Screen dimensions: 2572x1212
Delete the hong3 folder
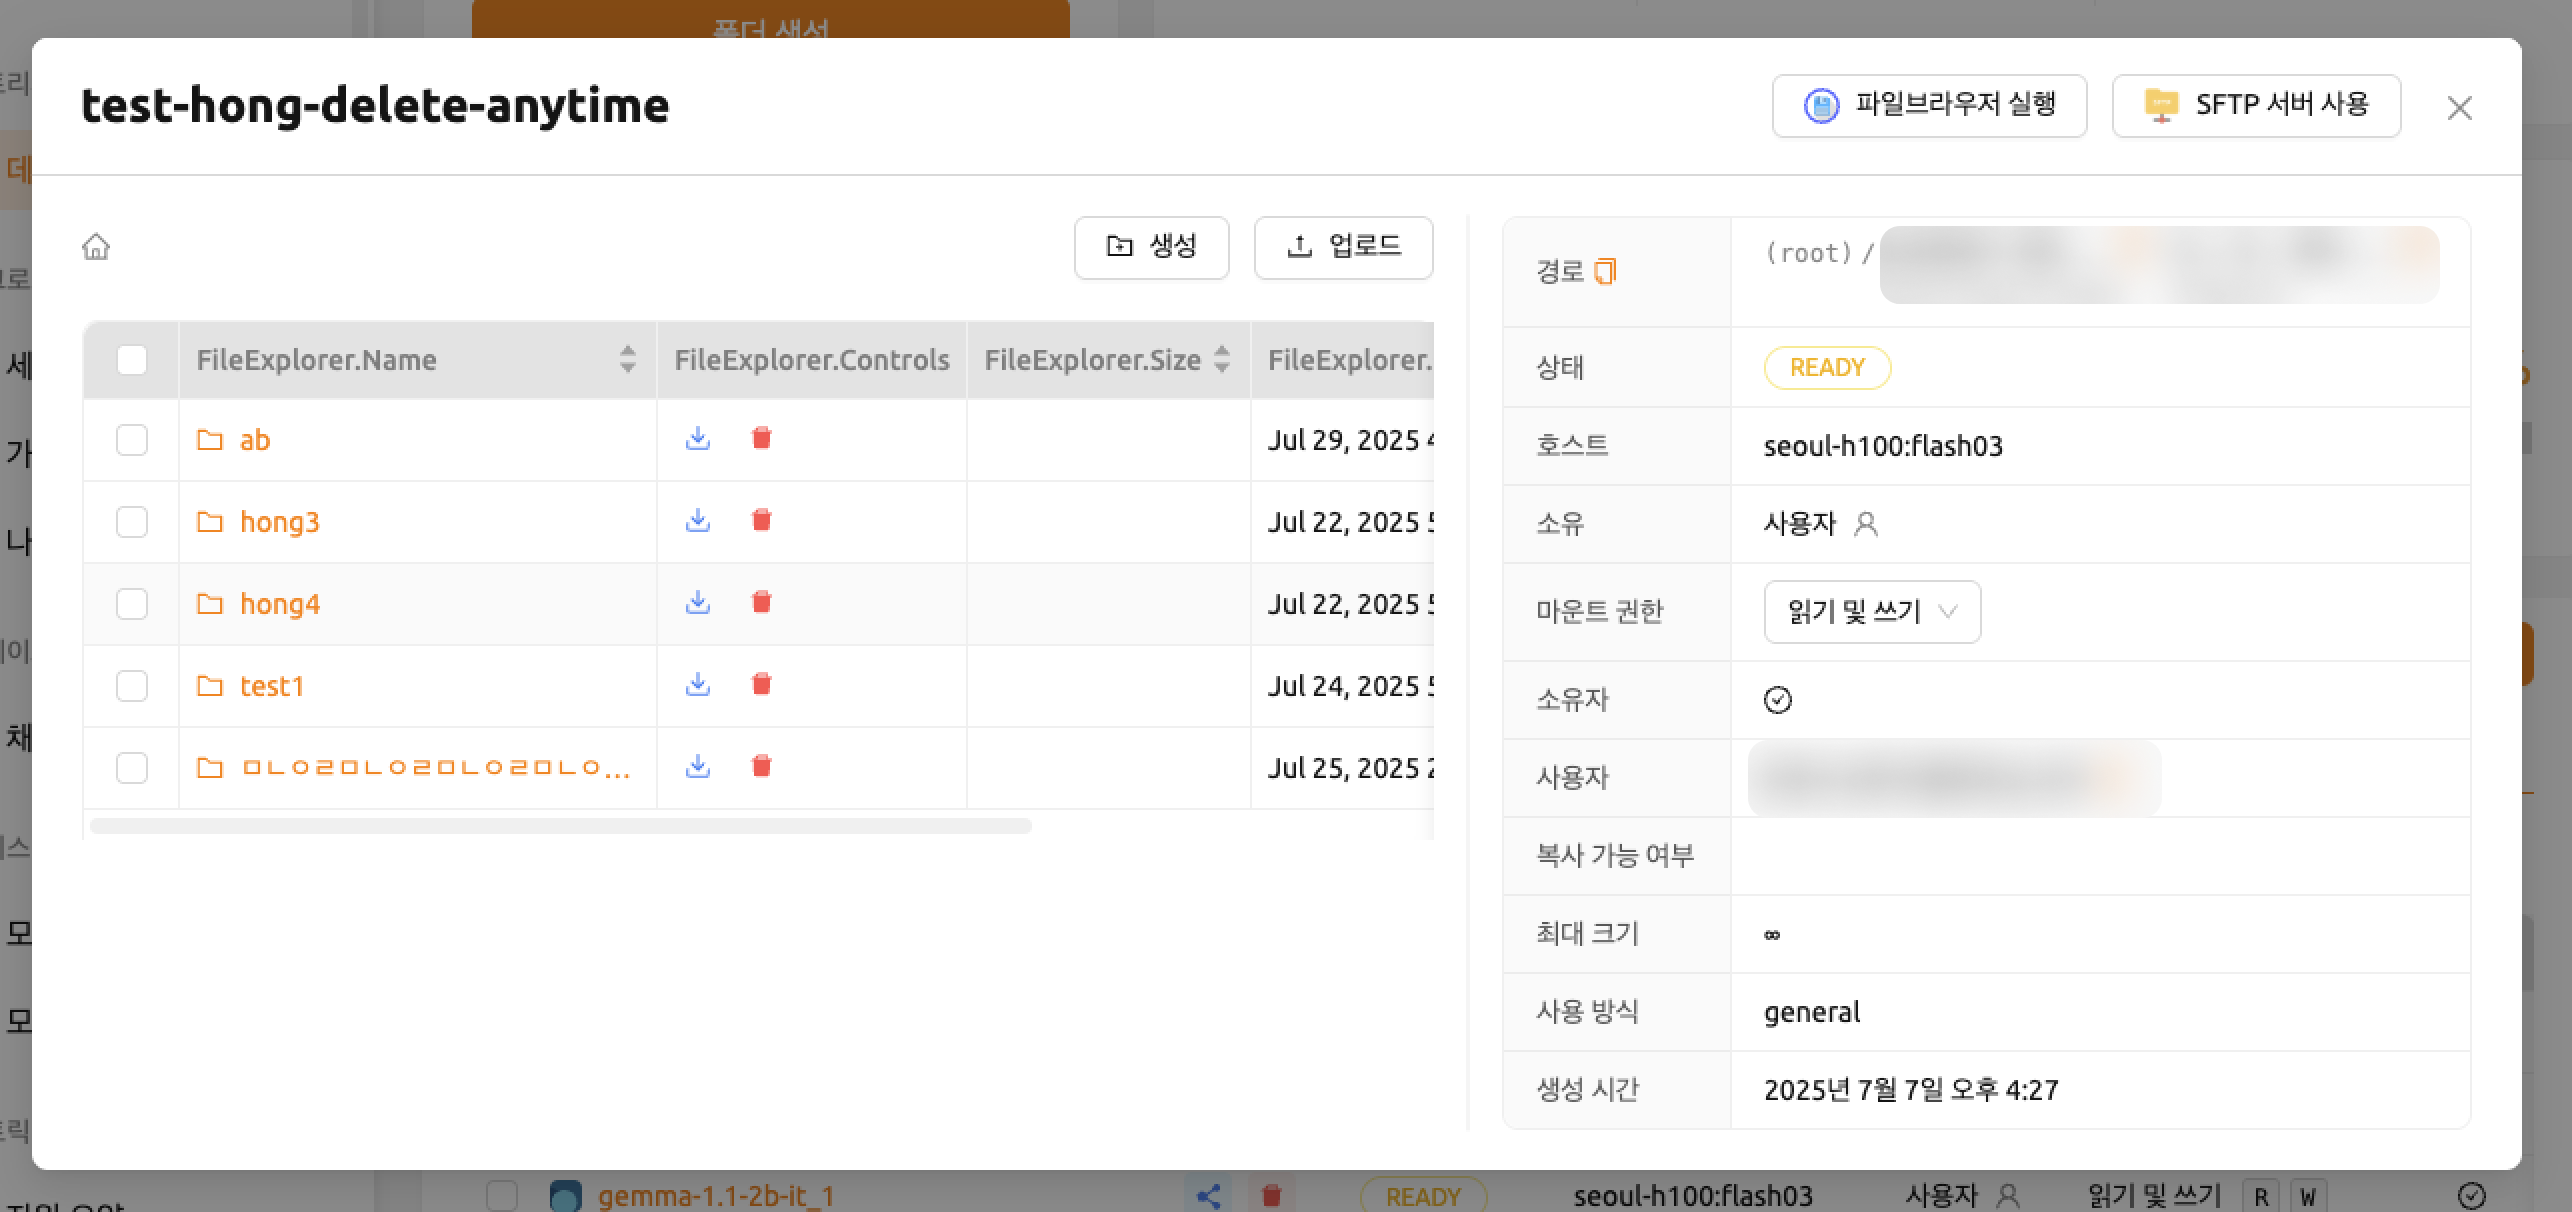tap(761, 521)
